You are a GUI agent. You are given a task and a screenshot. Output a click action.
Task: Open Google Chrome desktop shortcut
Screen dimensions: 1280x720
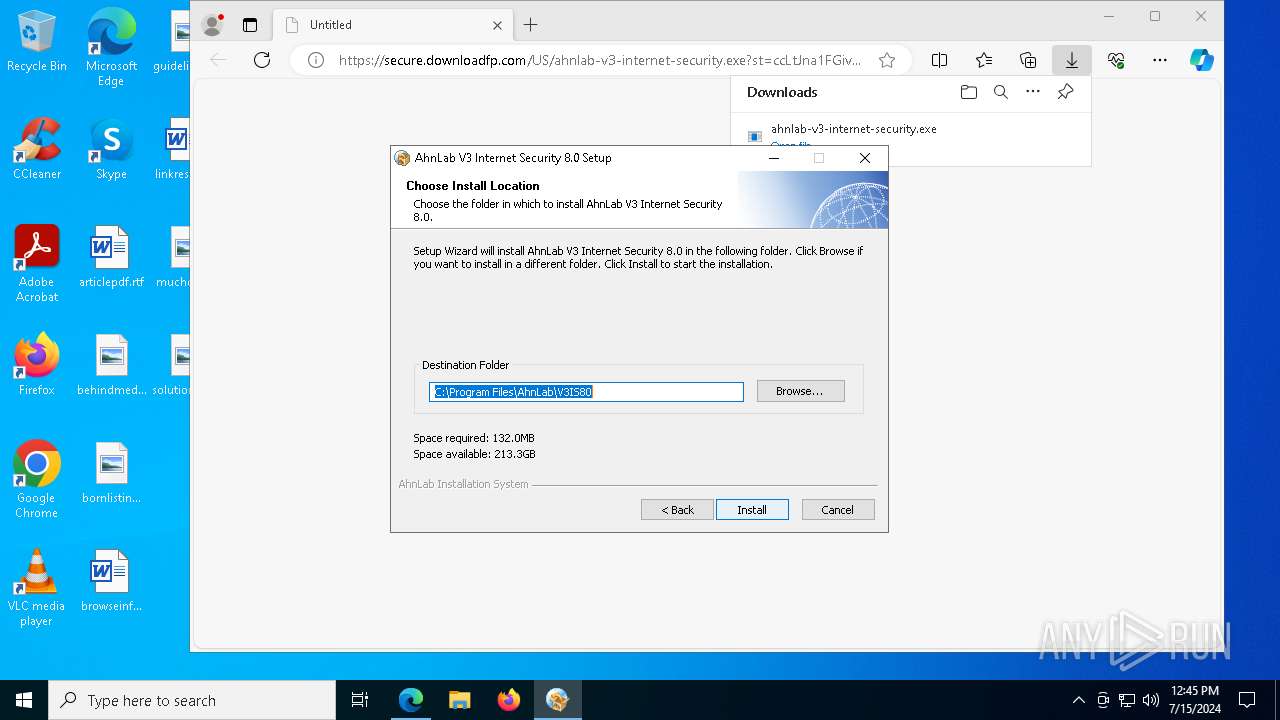[x=37, y=479]
